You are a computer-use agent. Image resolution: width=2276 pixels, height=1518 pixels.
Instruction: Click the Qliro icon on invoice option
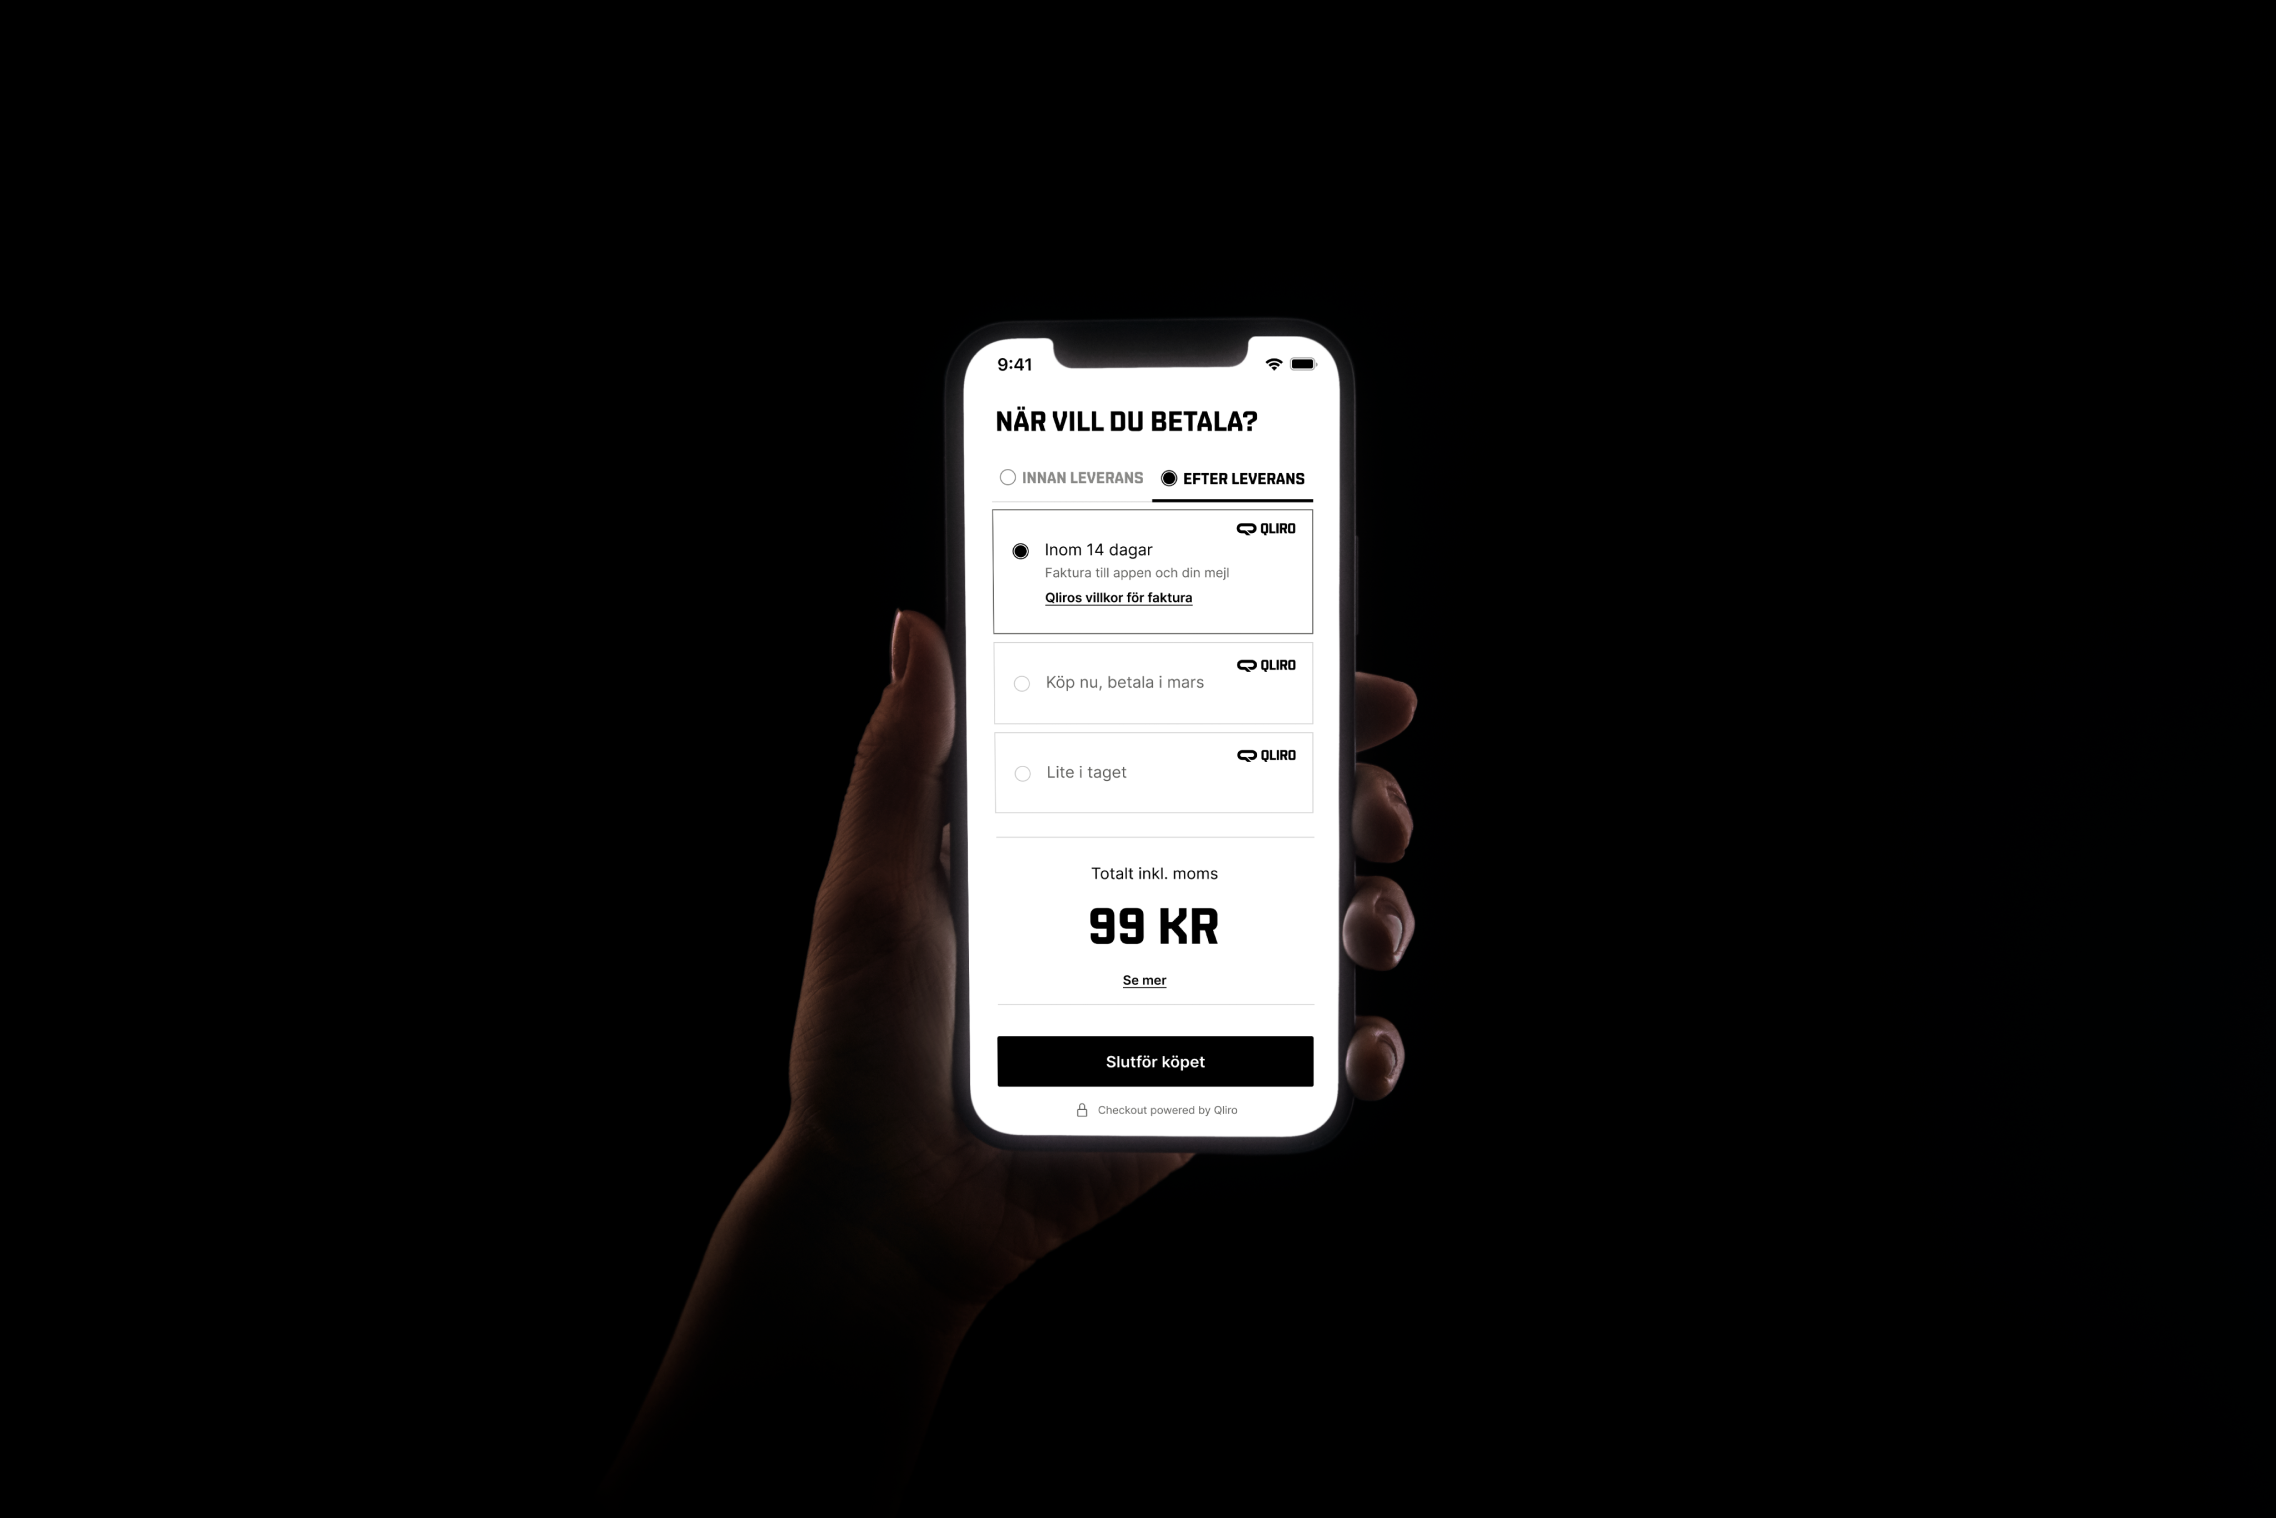tap(1262, 527)
